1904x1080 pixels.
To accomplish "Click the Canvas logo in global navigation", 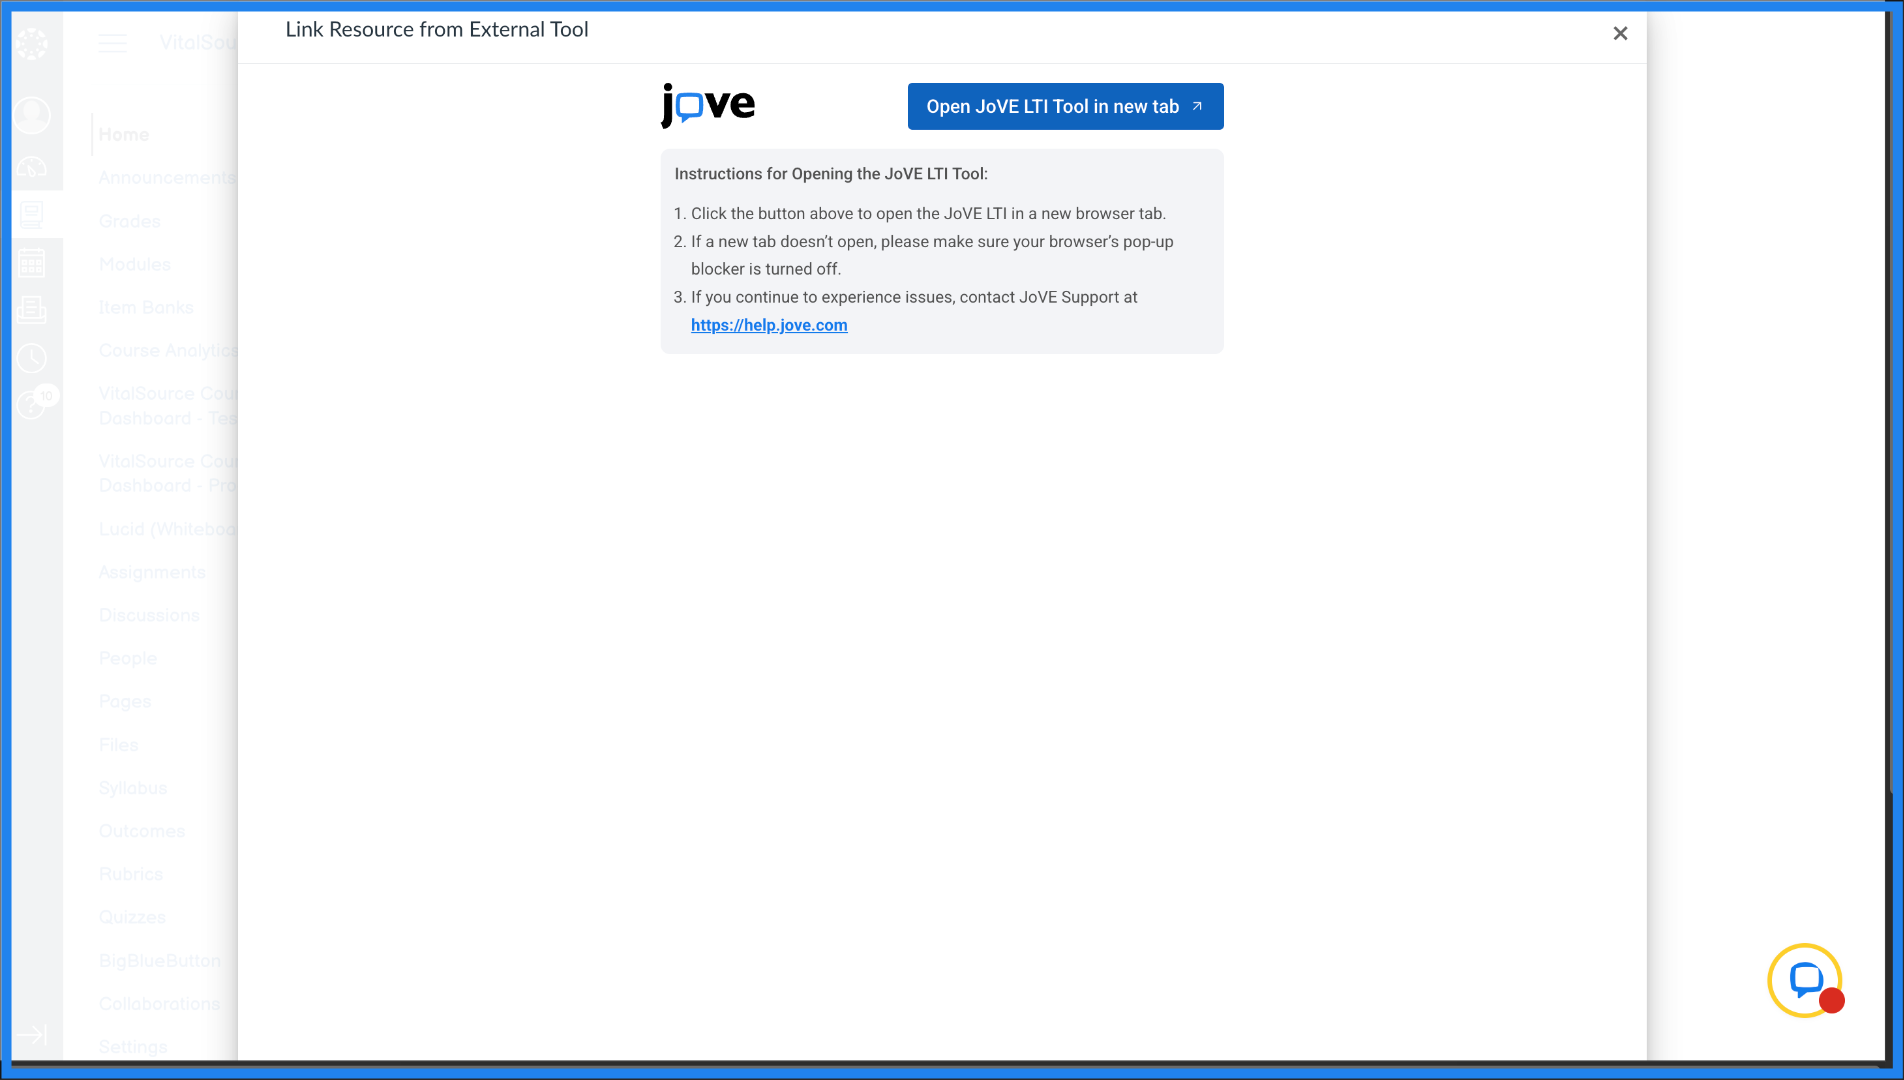I will [32, 43].
